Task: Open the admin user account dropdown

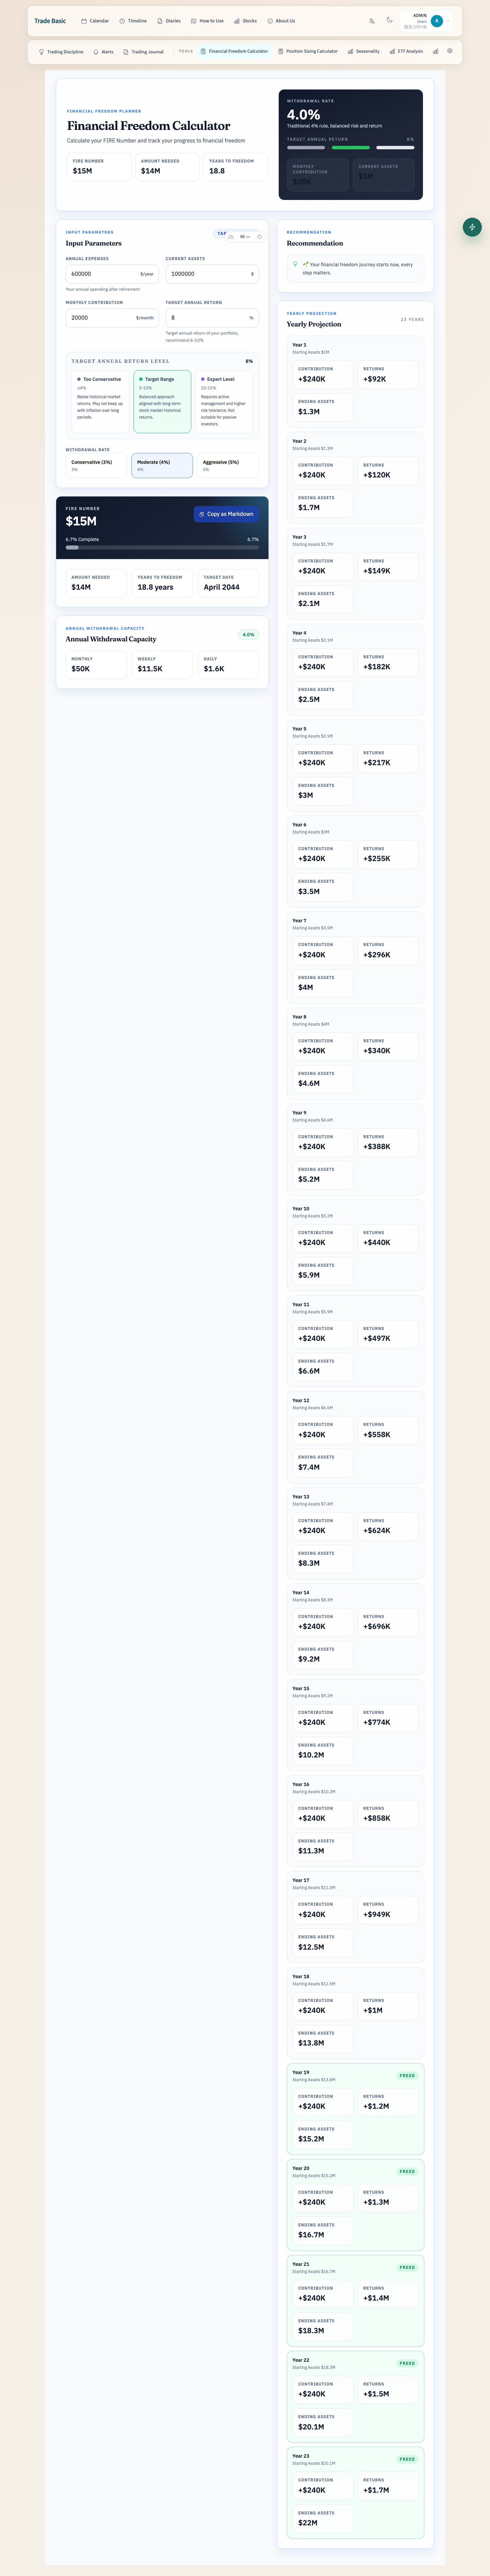Action: coord(430,21)
